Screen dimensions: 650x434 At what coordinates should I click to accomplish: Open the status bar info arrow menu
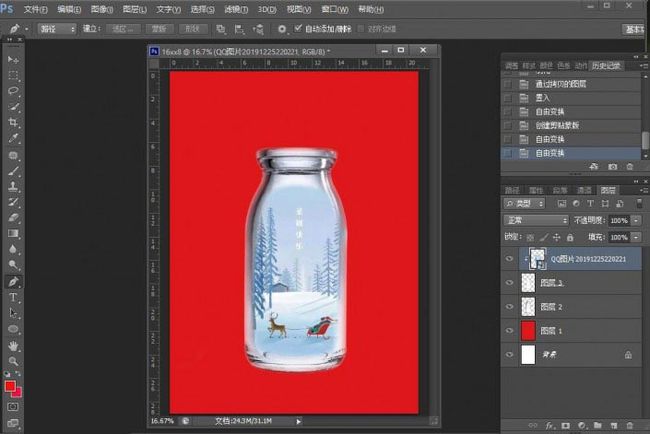tap(298, 422)
